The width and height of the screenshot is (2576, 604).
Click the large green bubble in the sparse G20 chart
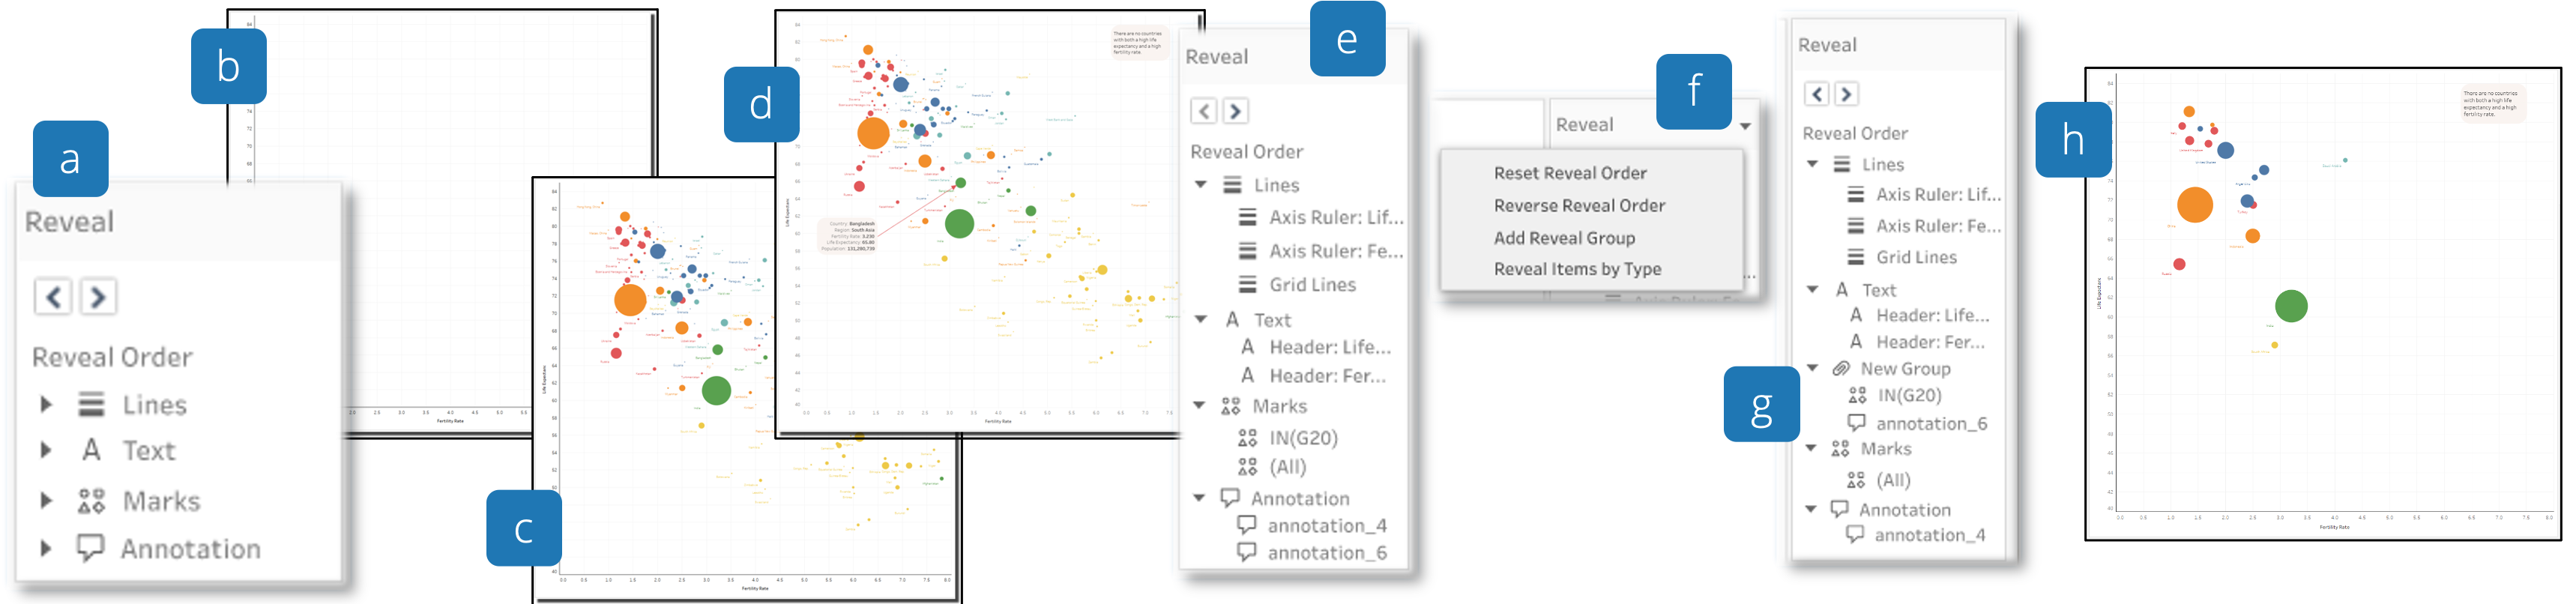coord(2291,306)
